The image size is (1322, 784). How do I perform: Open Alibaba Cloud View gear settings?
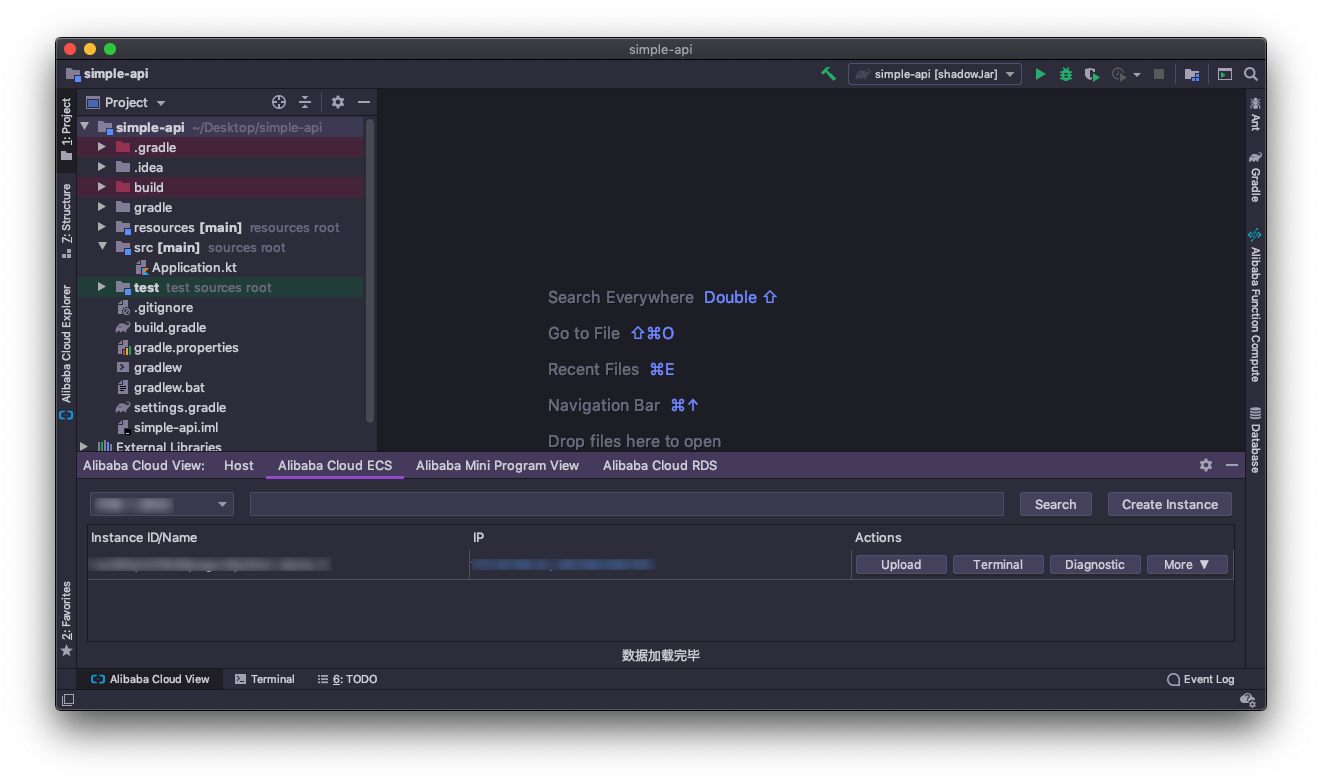point(1206,465)
